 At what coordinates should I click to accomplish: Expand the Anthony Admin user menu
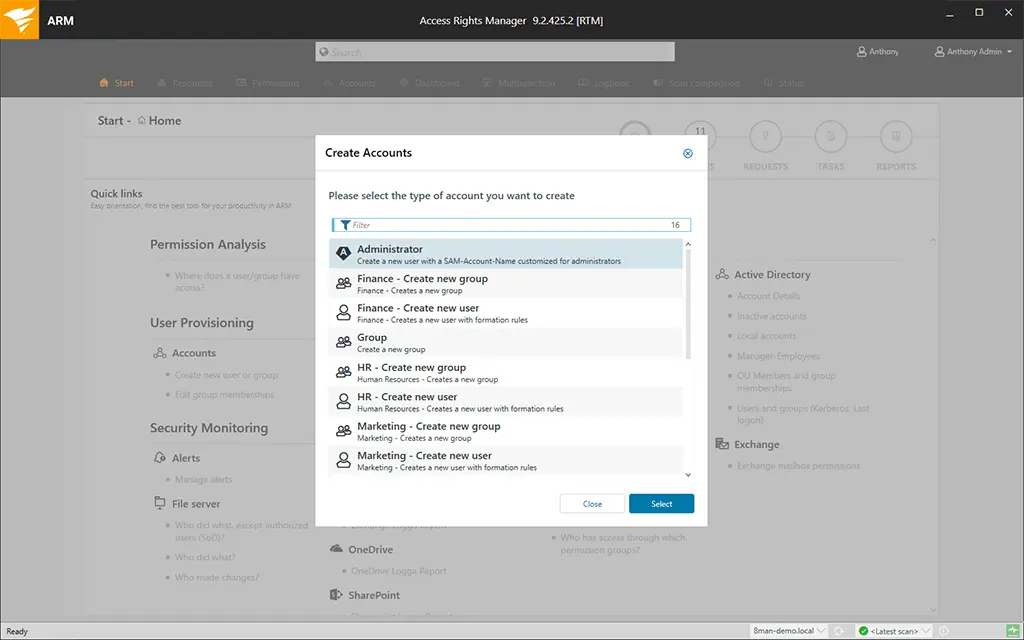[974, 52]
